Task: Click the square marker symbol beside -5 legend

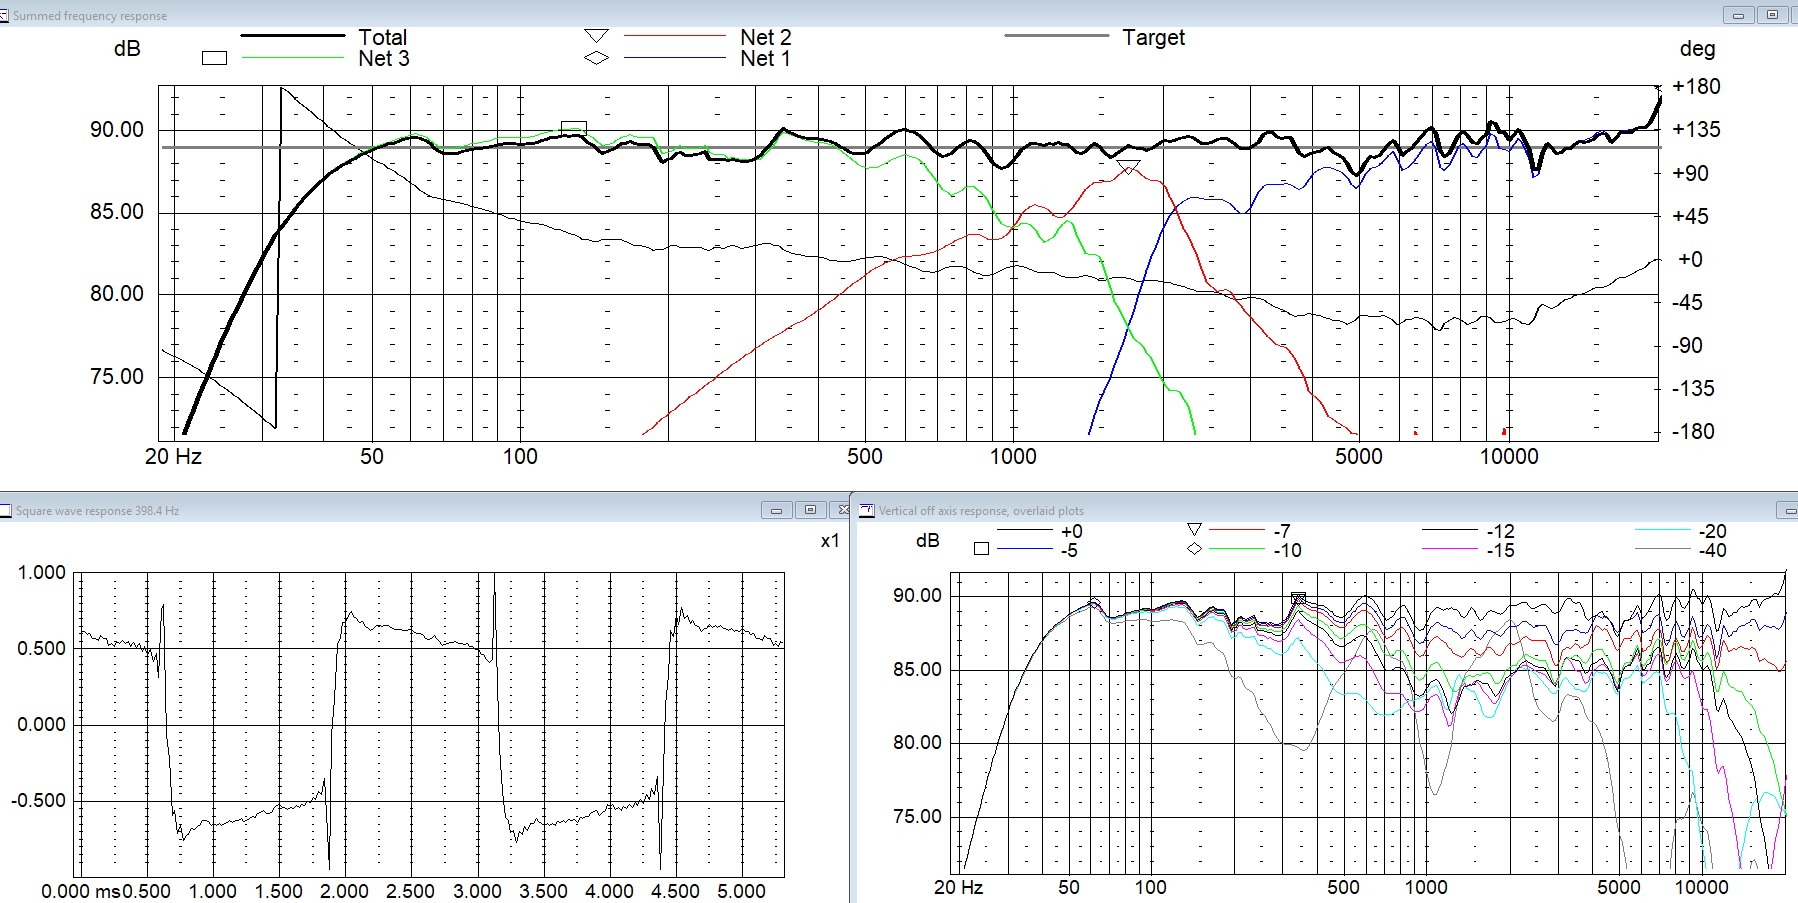Action: pos(981,549)
